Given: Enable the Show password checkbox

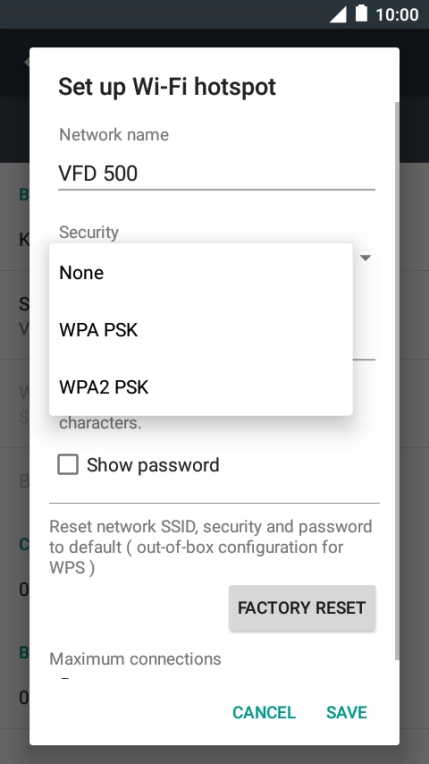Looking at the screenshot, I should (x=68, y=464).
